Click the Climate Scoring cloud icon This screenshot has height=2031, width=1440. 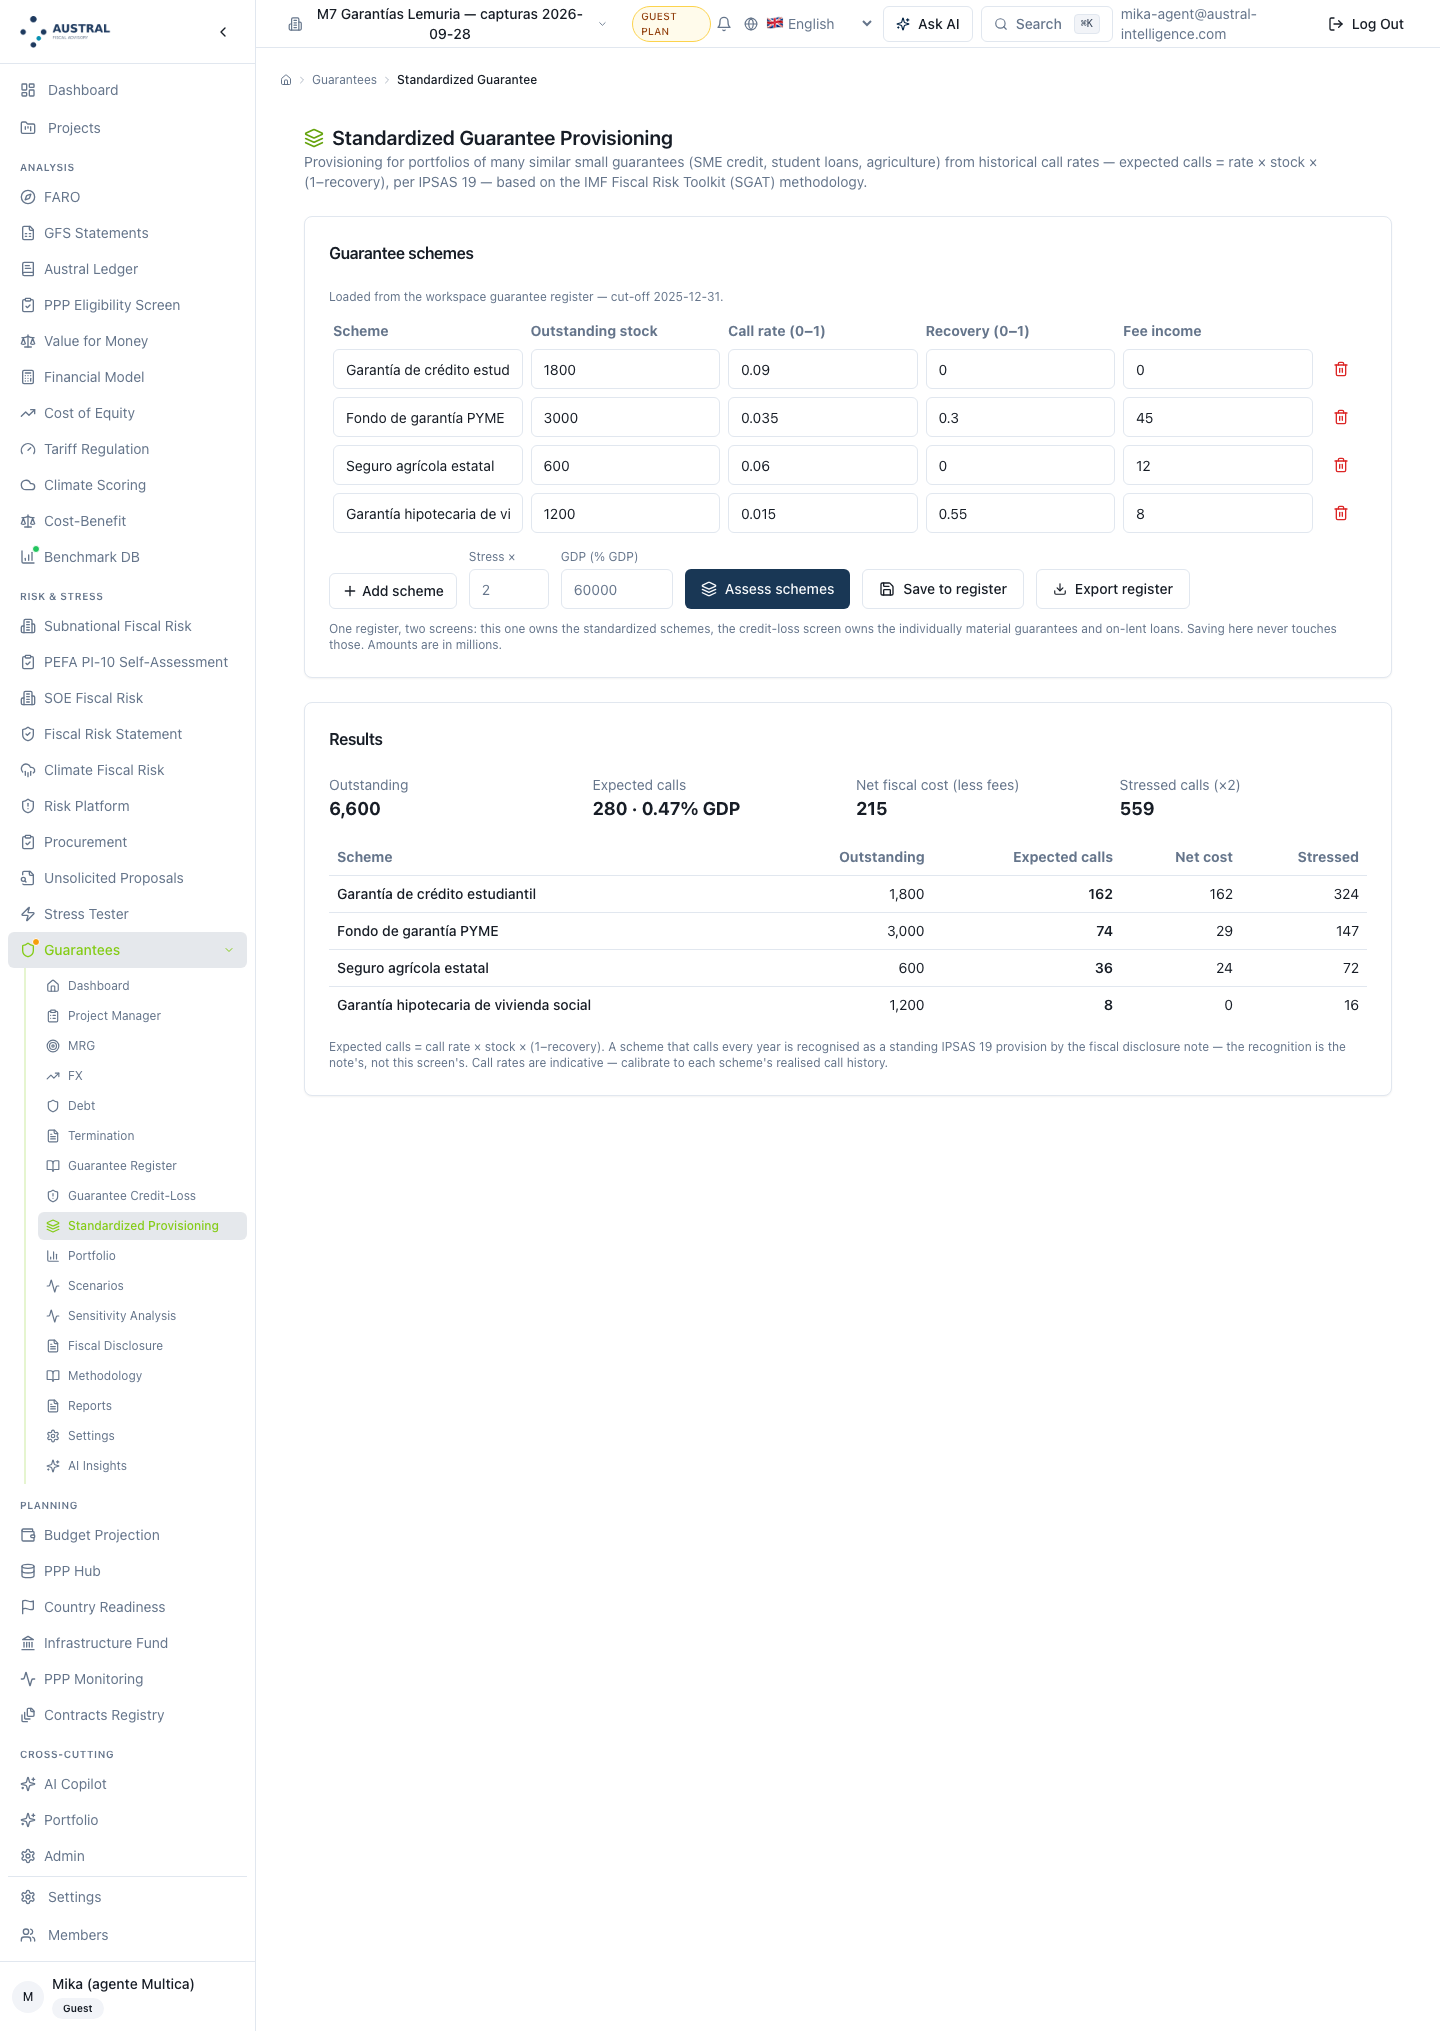pyautogui.click(x=28, y=485)
